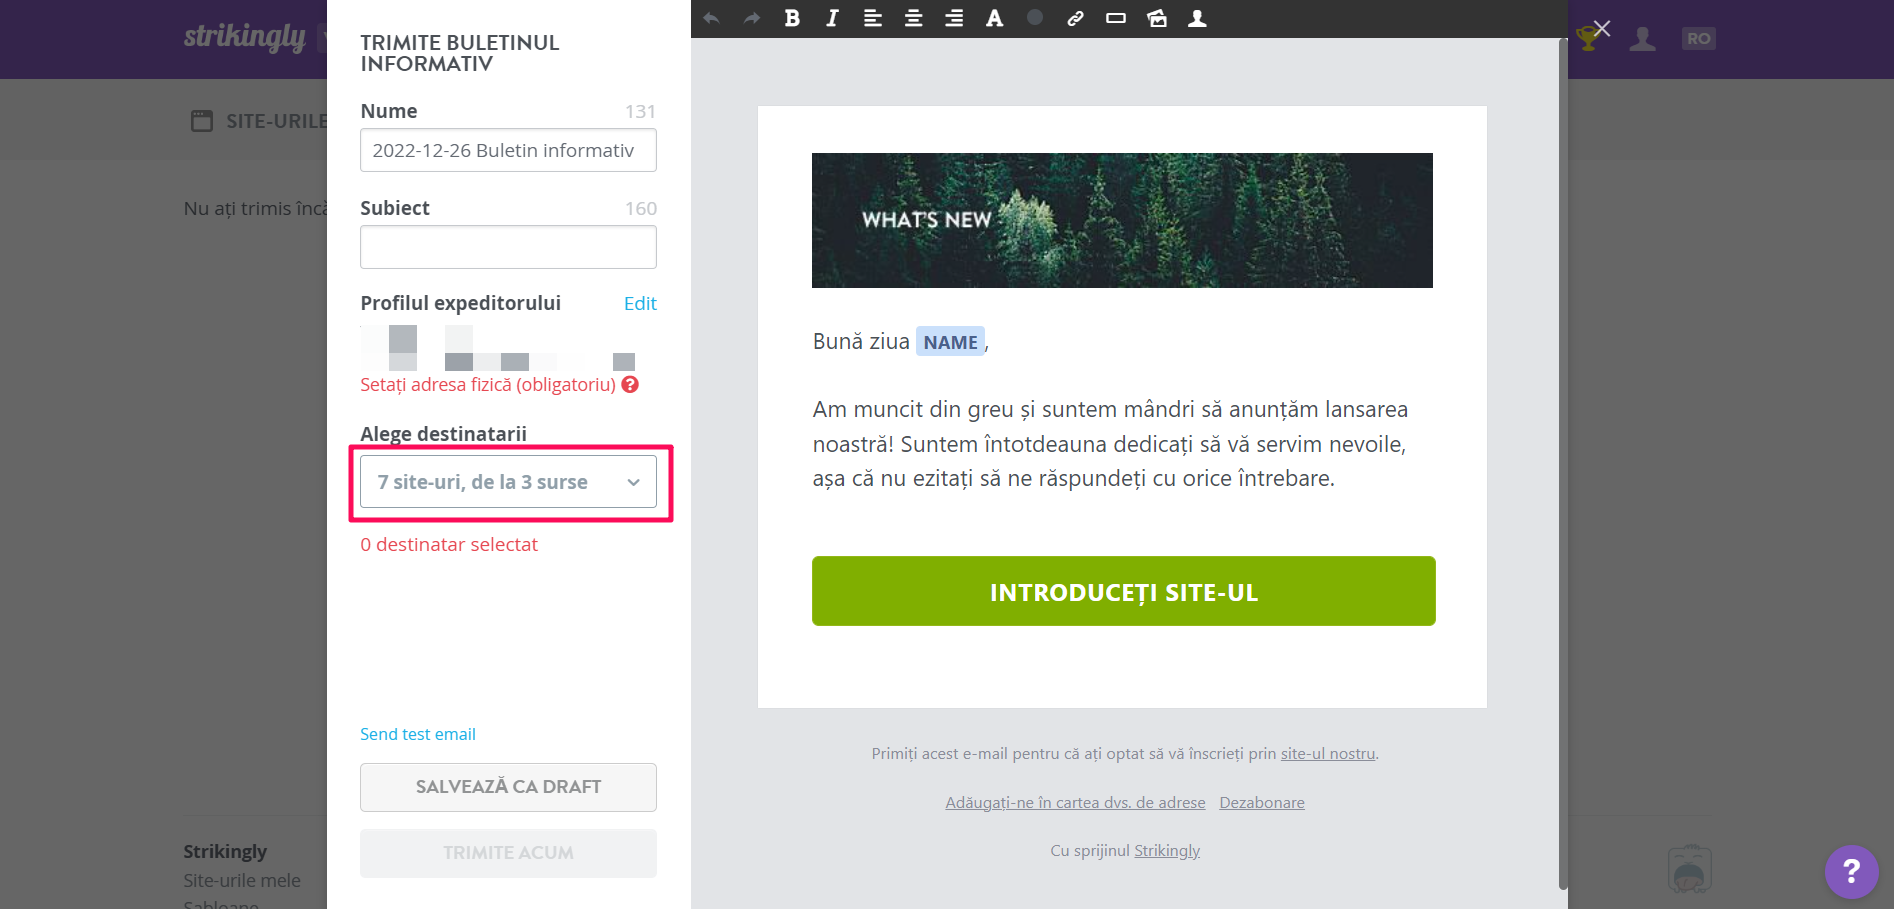Click Send test email link
The height and width of the screenshot is (909, 1894).
pyautogui.click(x=418, y=734)
